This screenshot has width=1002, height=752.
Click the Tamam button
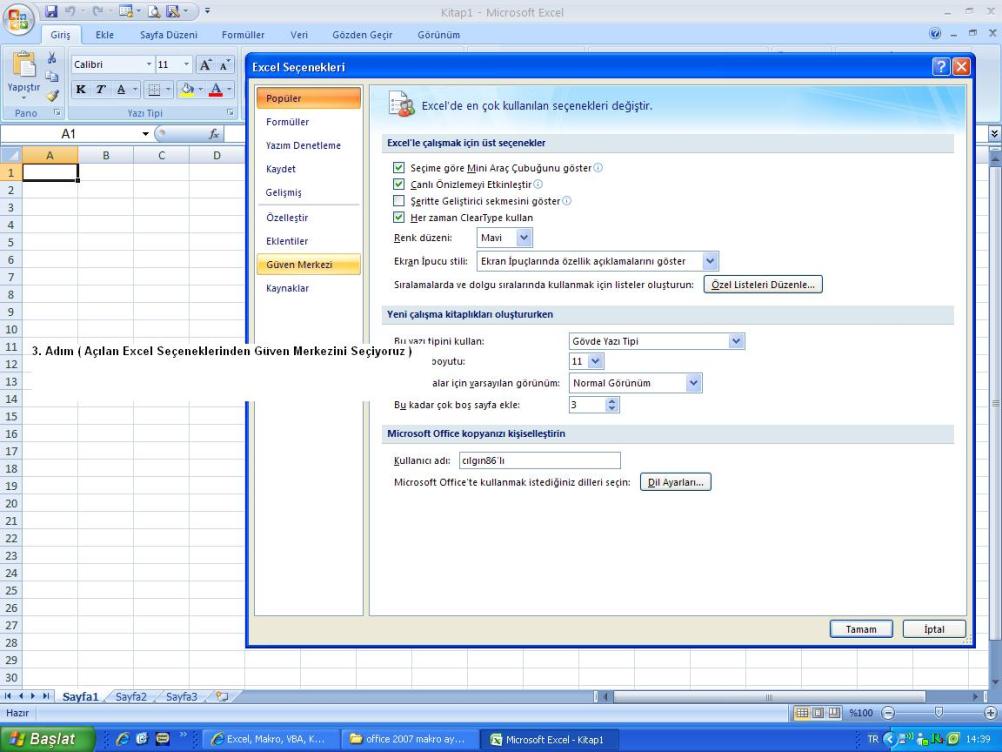pos(861,629)
